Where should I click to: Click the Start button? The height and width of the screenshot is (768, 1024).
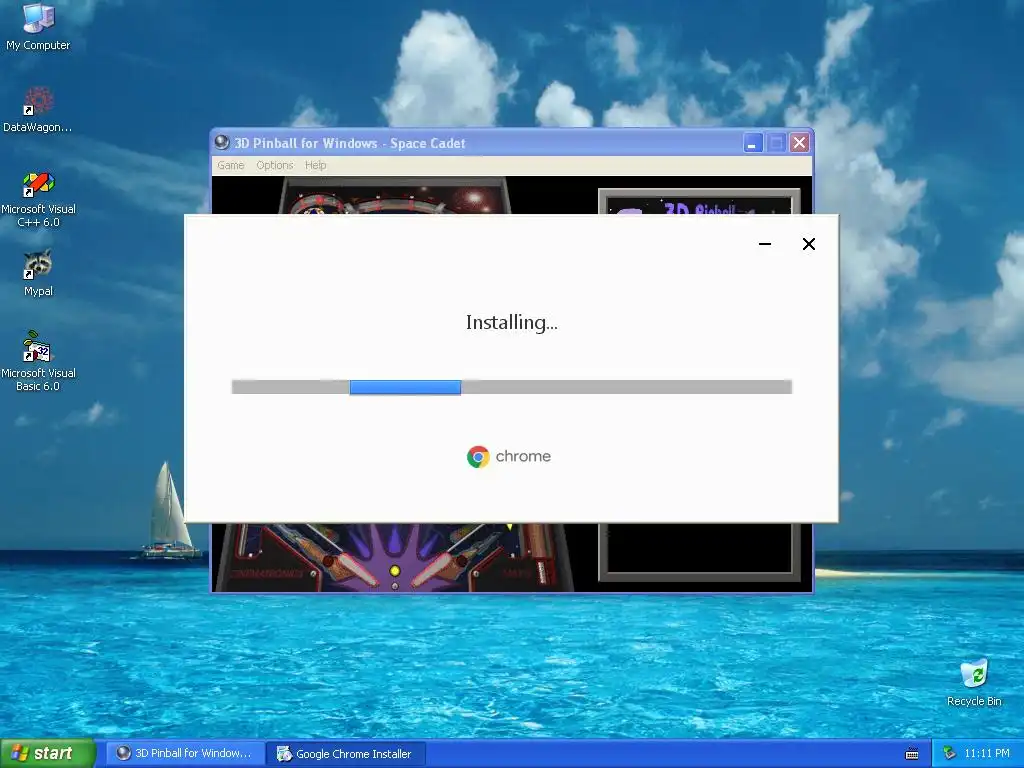coord(48,754)
